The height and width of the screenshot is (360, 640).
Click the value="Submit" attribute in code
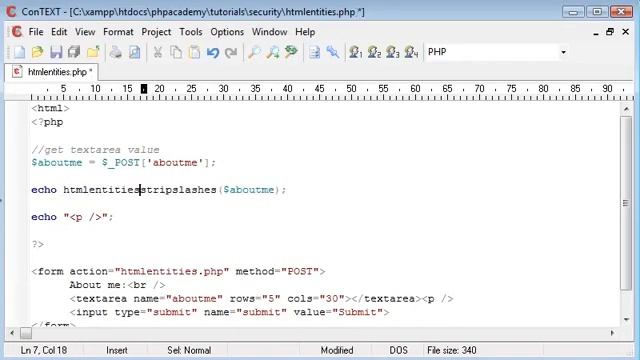coord(338,312)
